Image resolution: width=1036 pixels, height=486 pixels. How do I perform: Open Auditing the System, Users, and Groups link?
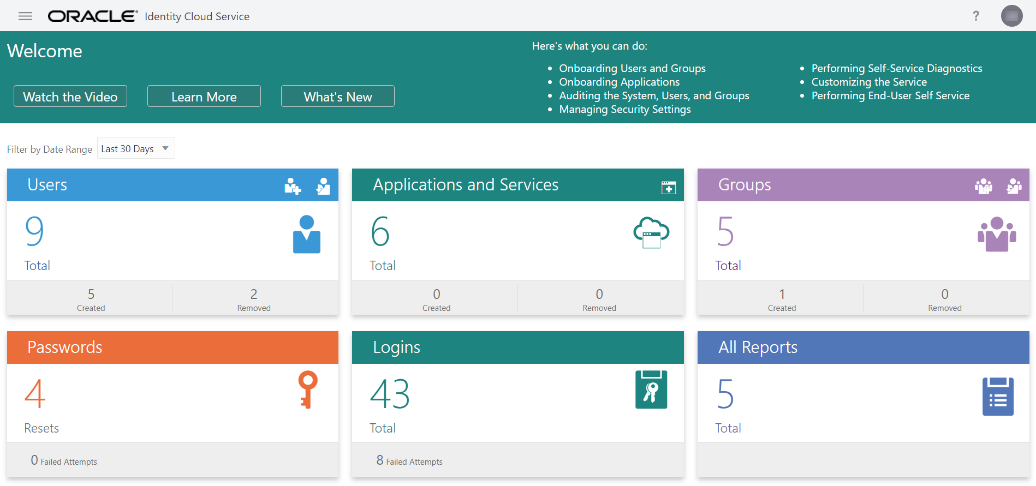point(654,96)
